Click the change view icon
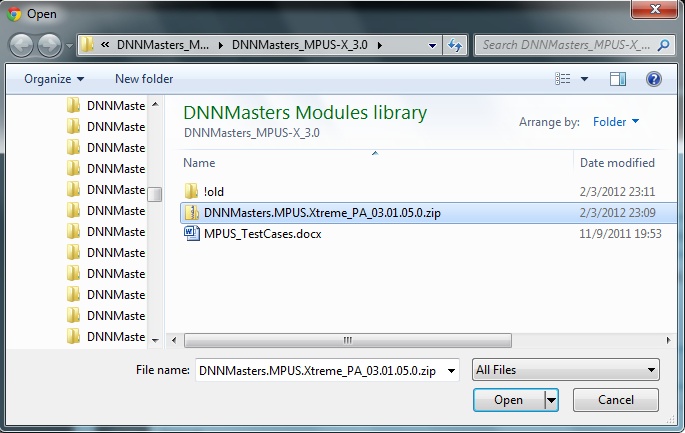 (x=563, y=79)
